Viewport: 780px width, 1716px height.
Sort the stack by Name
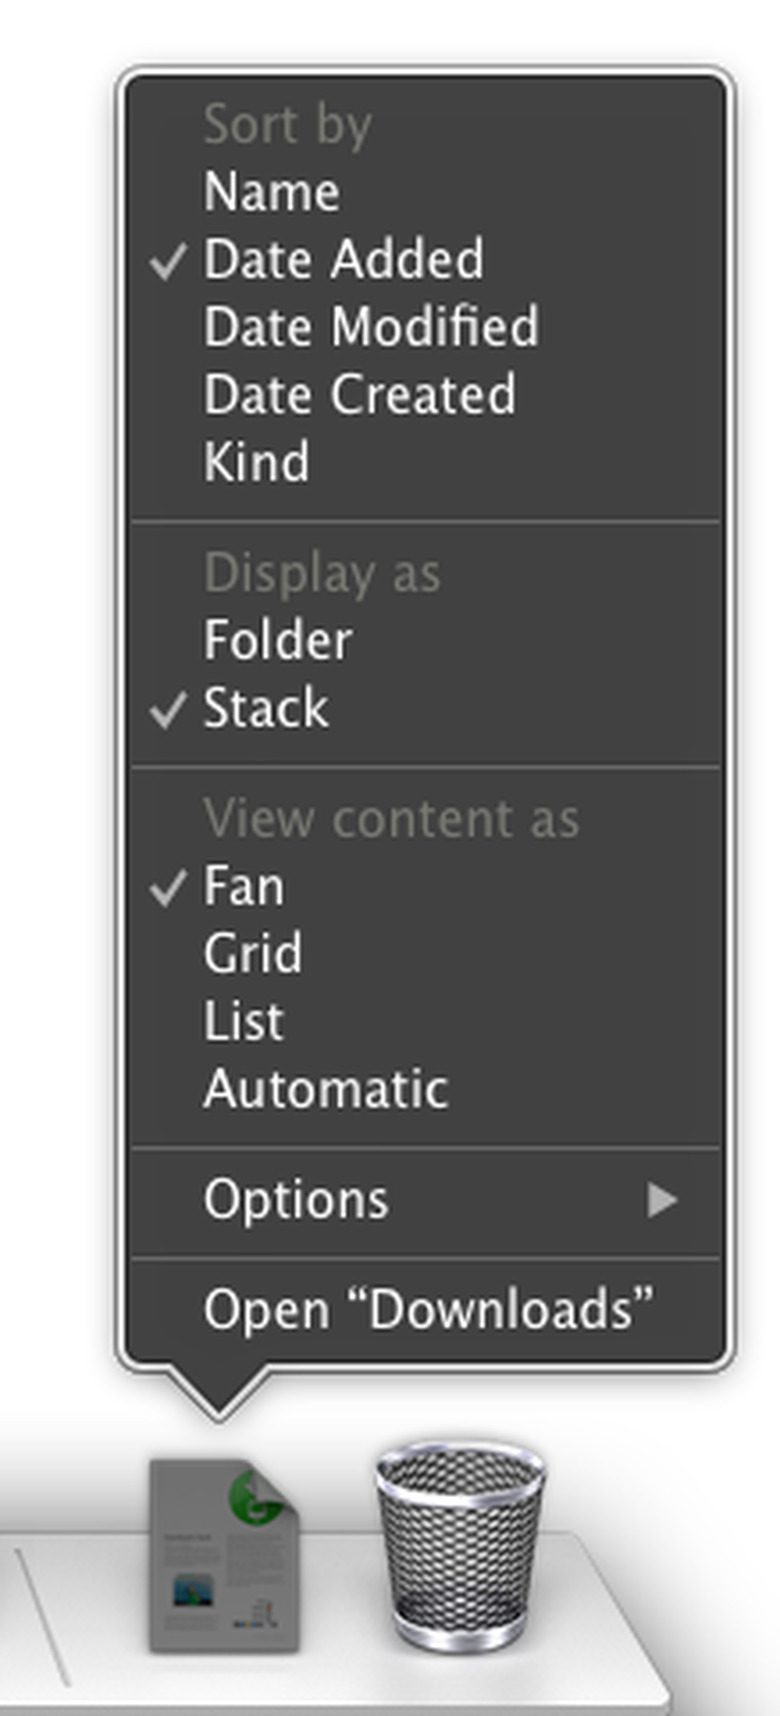[272, 192]
